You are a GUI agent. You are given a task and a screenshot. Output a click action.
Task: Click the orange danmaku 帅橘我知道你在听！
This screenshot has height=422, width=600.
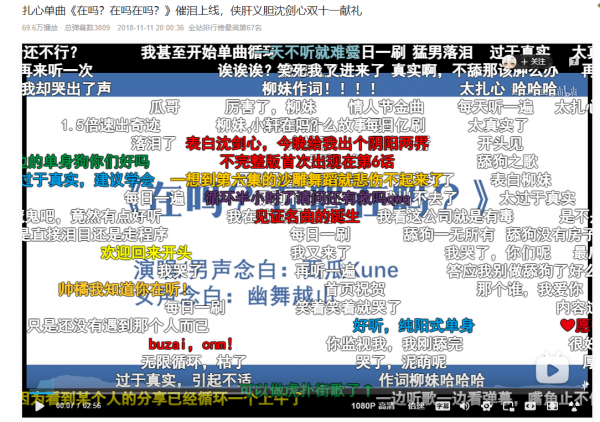pos(124,290)
